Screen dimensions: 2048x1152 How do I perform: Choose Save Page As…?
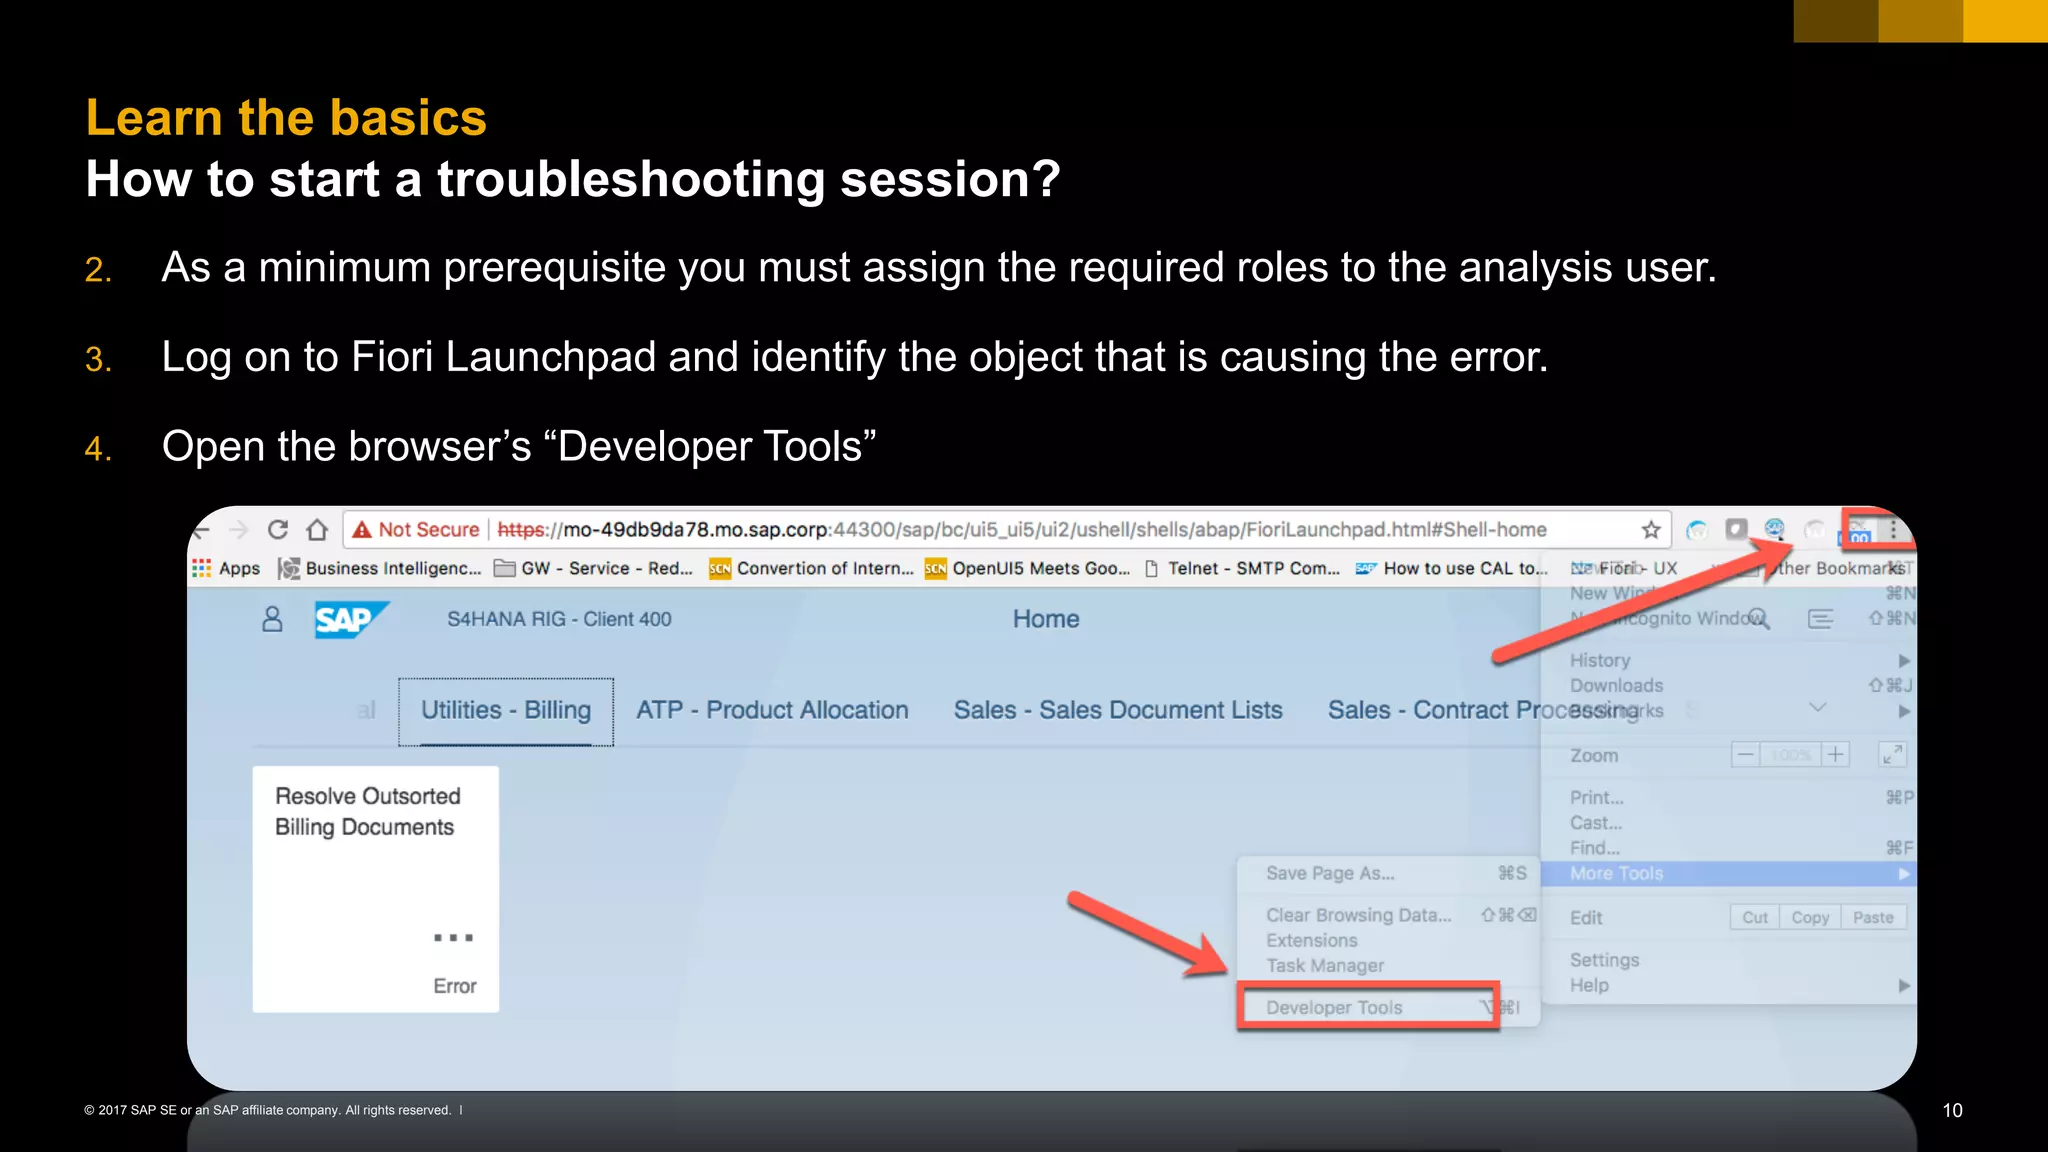[1389, 874]
